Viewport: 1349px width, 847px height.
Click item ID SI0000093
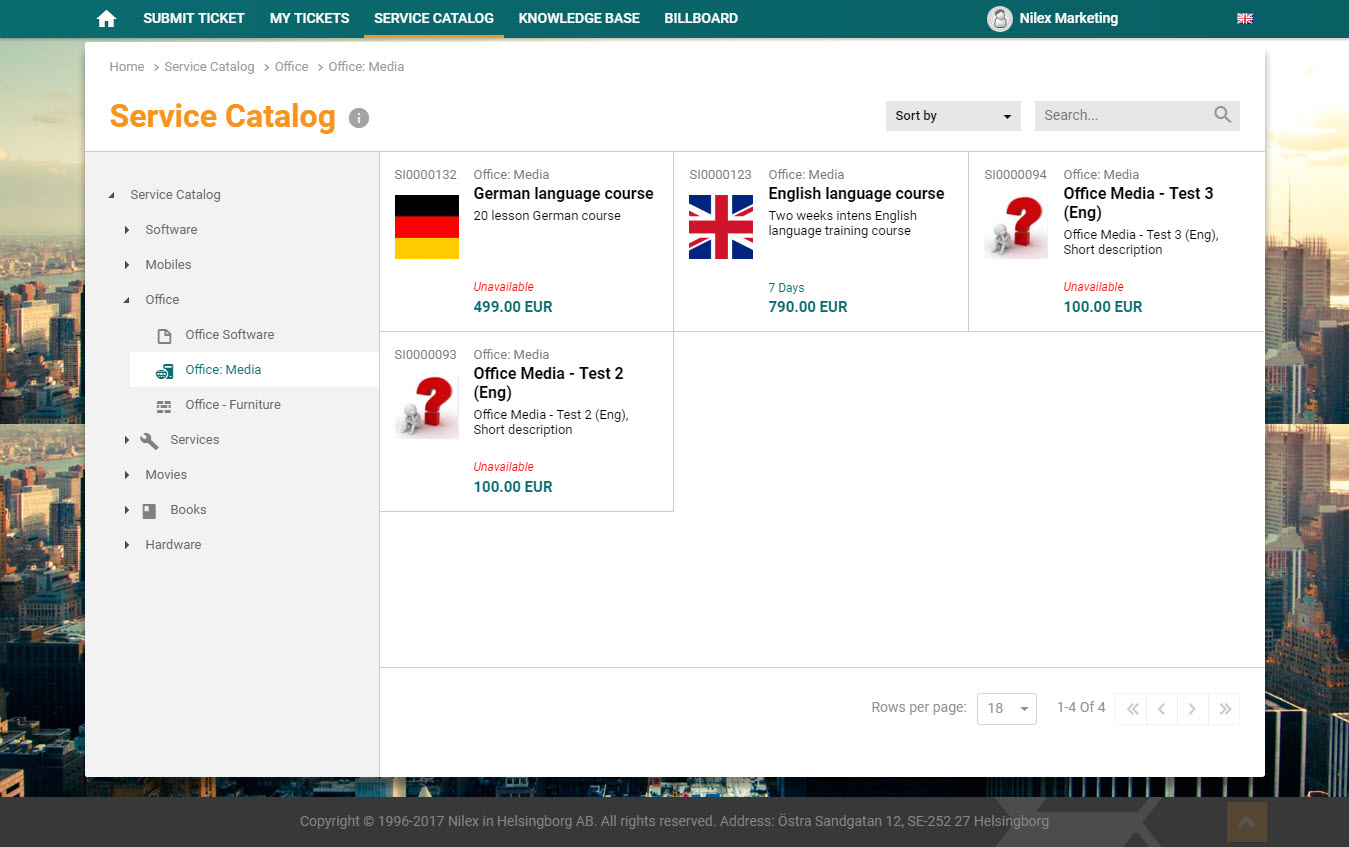click(x=425, y=355)
